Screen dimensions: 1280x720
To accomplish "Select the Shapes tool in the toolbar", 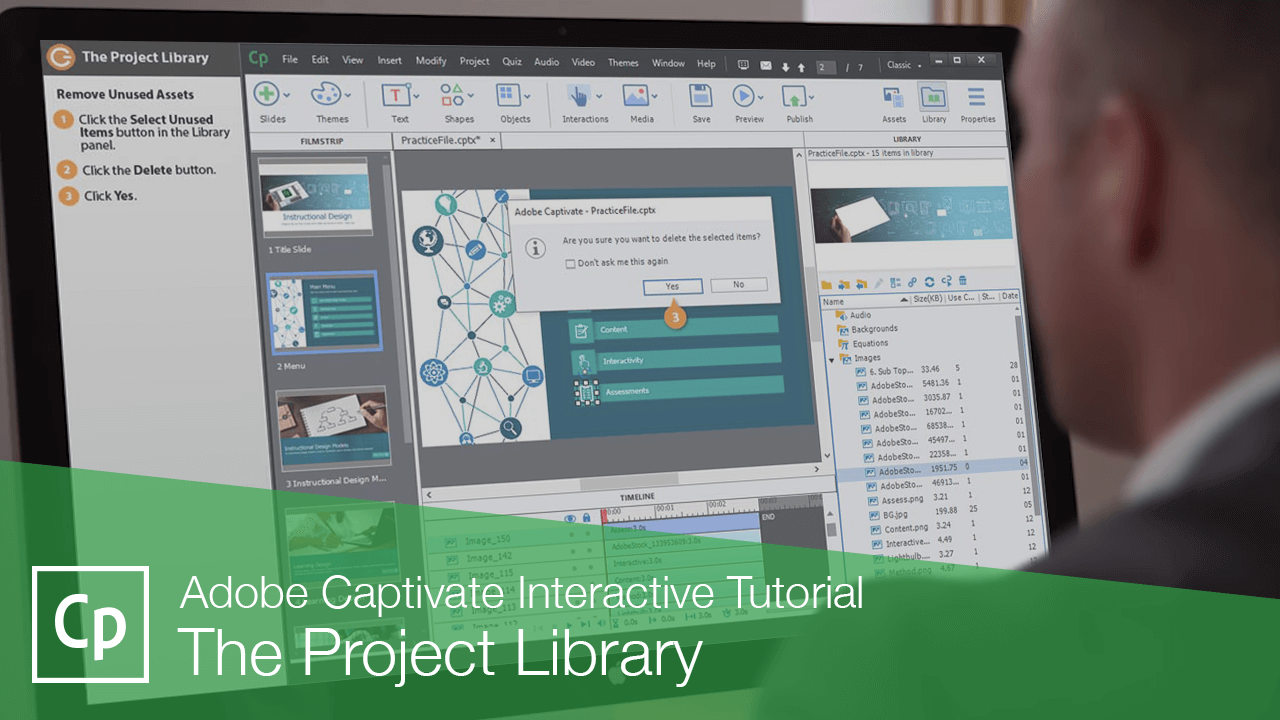I will click(x=453, y=97).
